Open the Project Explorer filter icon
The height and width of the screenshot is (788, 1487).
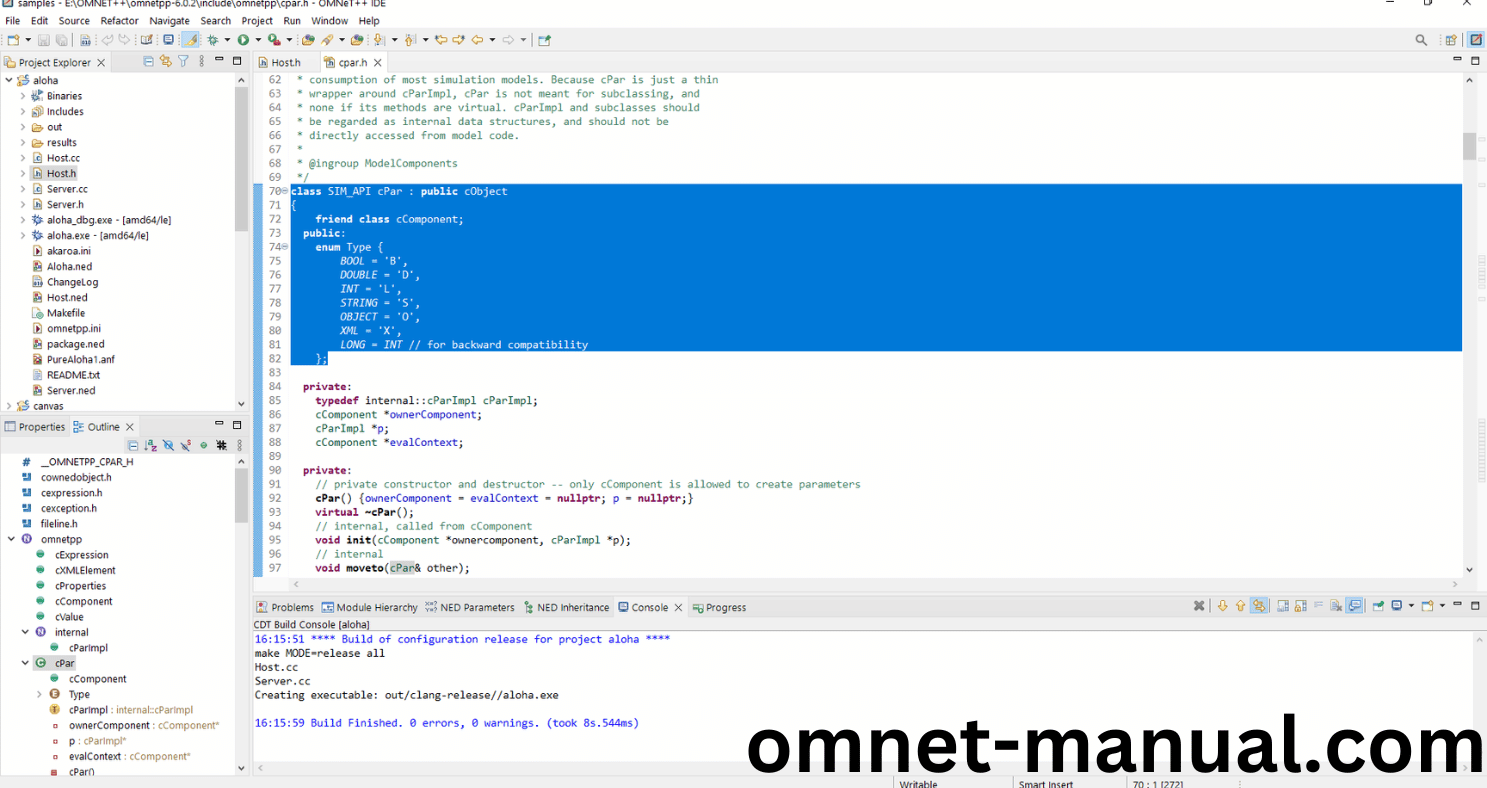[x=183, y=62]
